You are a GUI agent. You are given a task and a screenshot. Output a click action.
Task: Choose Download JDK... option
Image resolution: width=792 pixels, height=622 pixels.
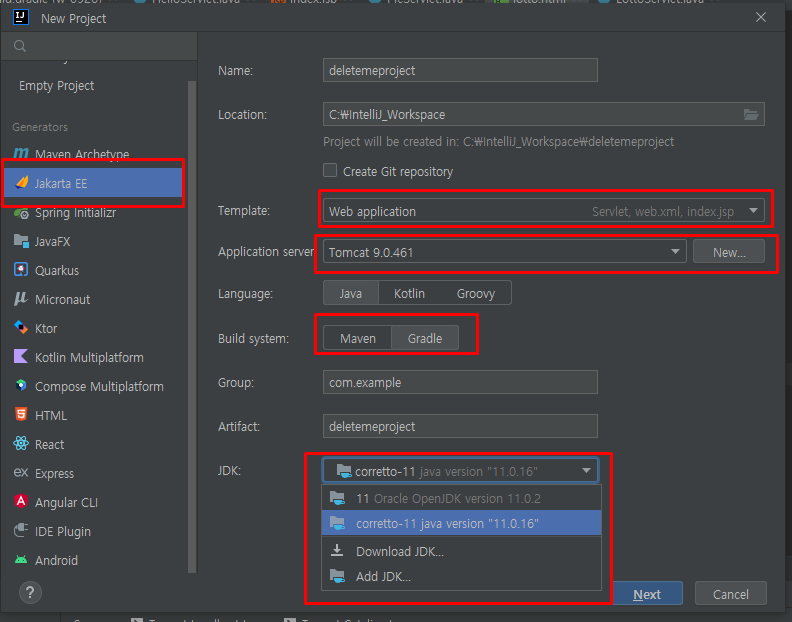[x=462, y=551]
